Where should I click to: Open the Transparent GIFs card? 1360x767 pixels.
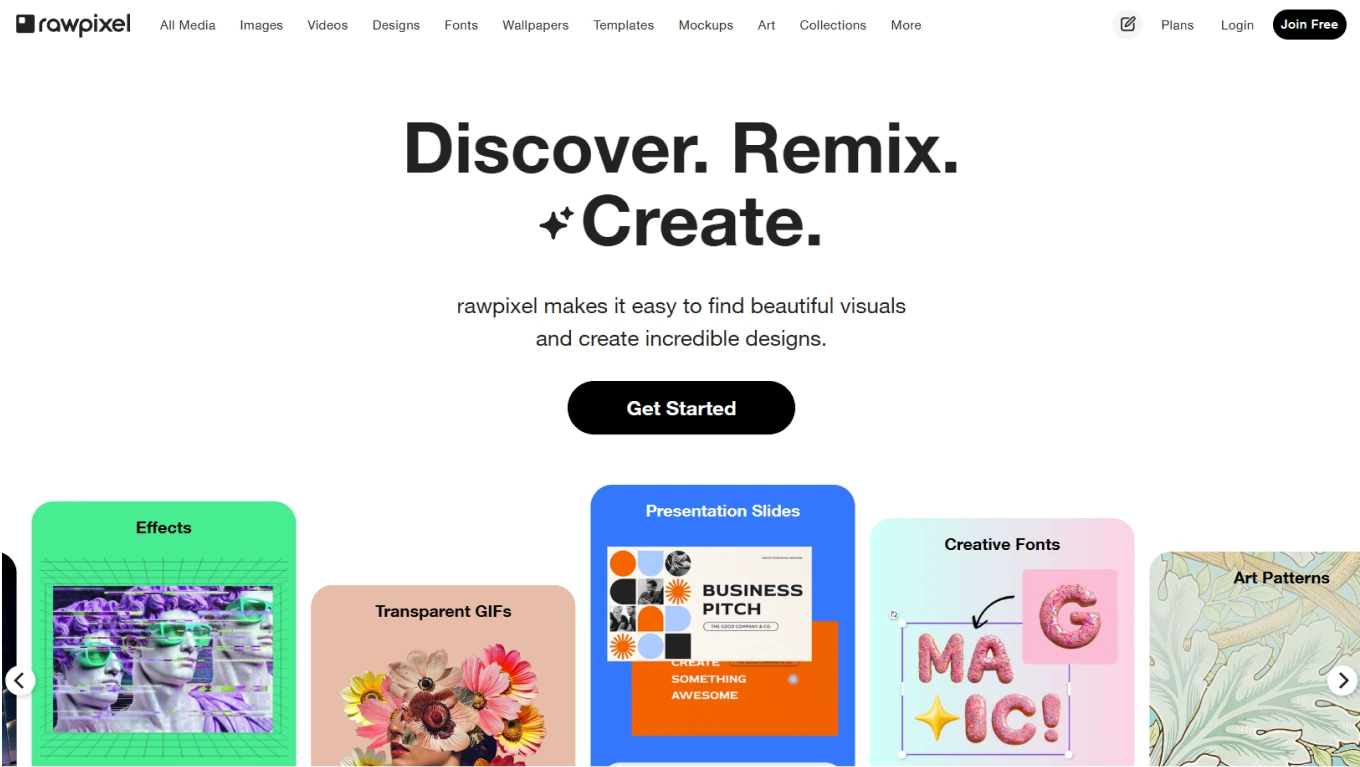pos(443,676)
